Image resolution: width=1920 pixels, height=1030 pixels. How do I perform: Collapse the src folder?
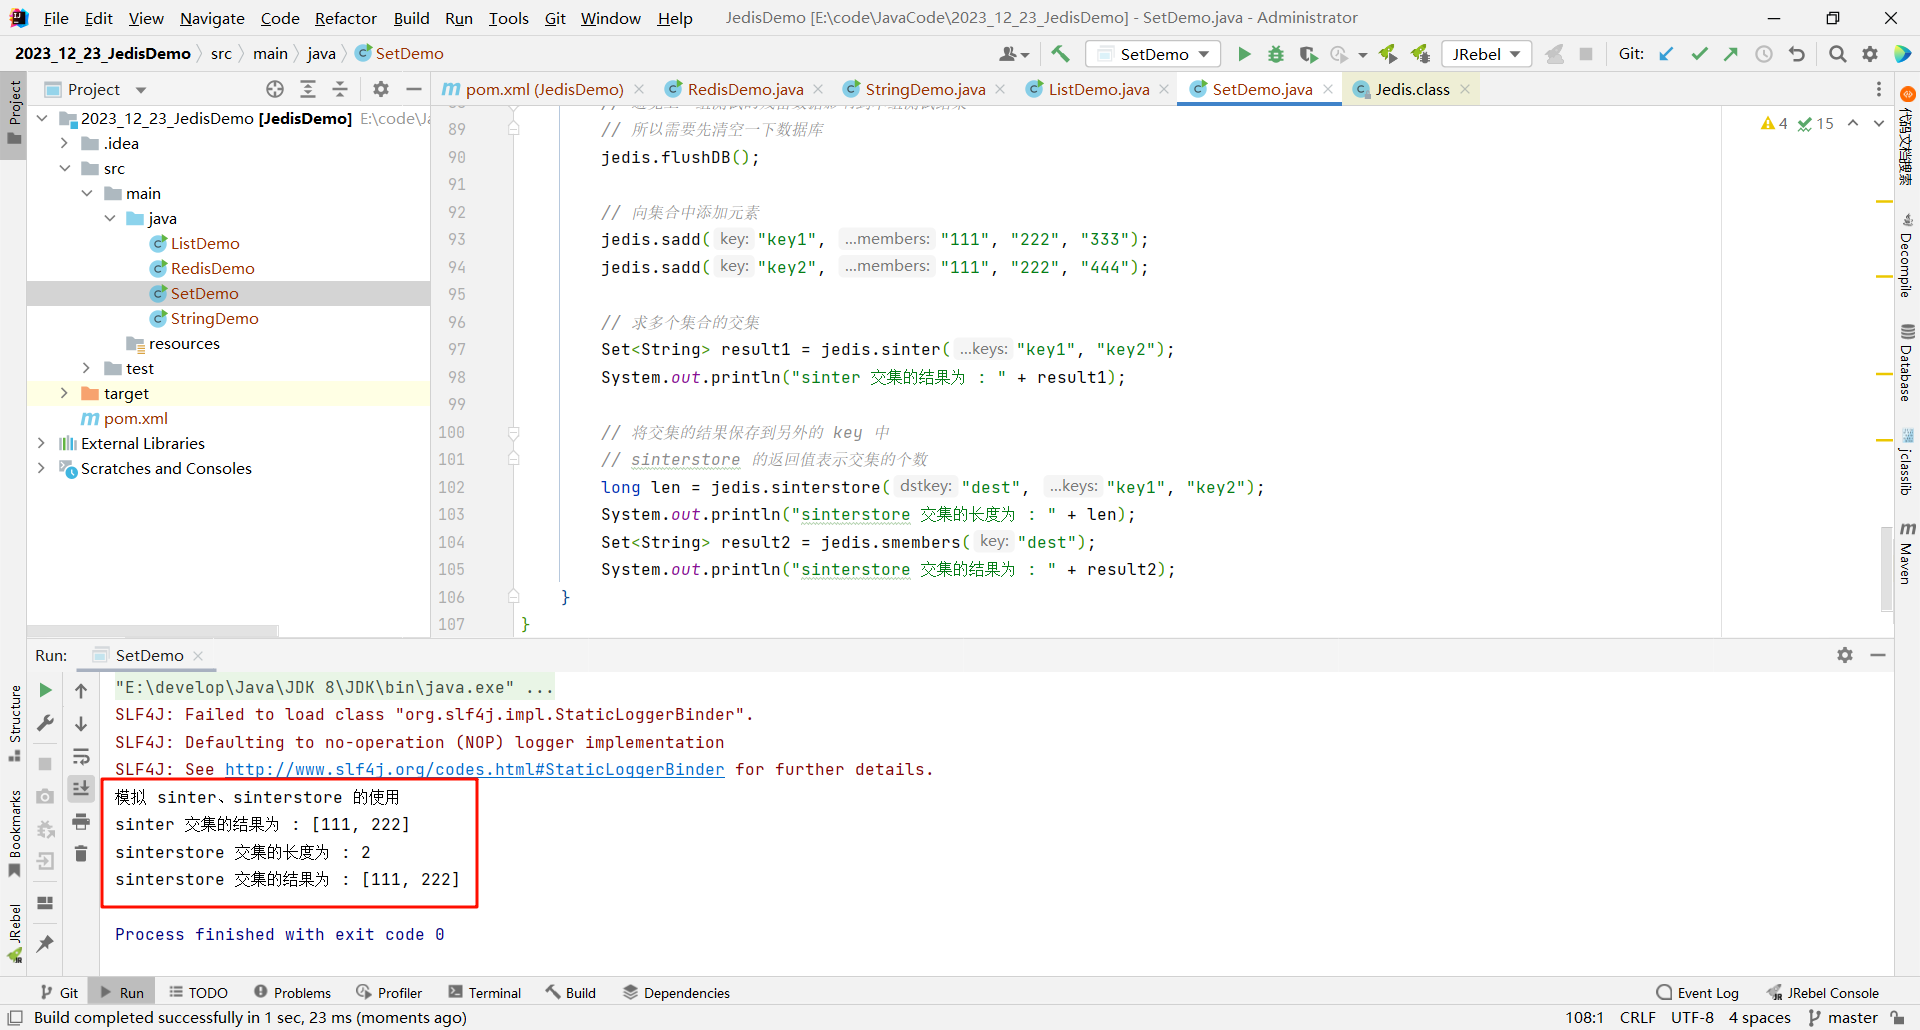coord(64,168)
